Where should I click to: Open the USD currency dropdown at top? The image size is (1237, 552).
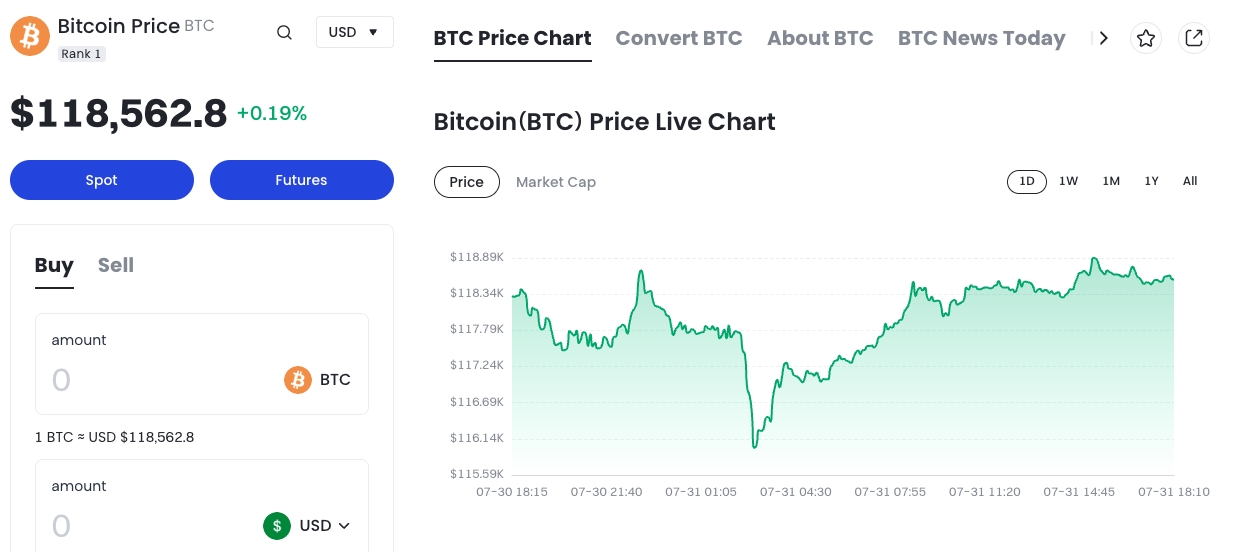pos(354,32)
